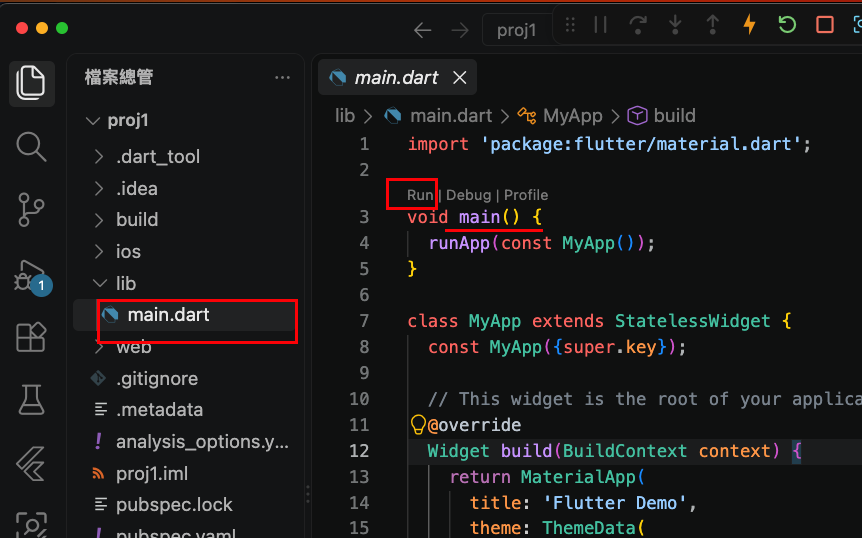Restart debugging with green circular arrow
Image resolution: width=862 pixels, height=538 pixels.
[787, 25]
